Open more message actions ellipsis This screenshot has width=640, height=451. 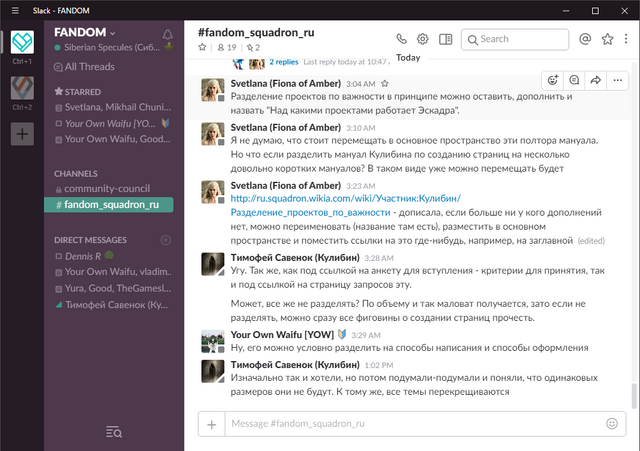tap(618, 80)
